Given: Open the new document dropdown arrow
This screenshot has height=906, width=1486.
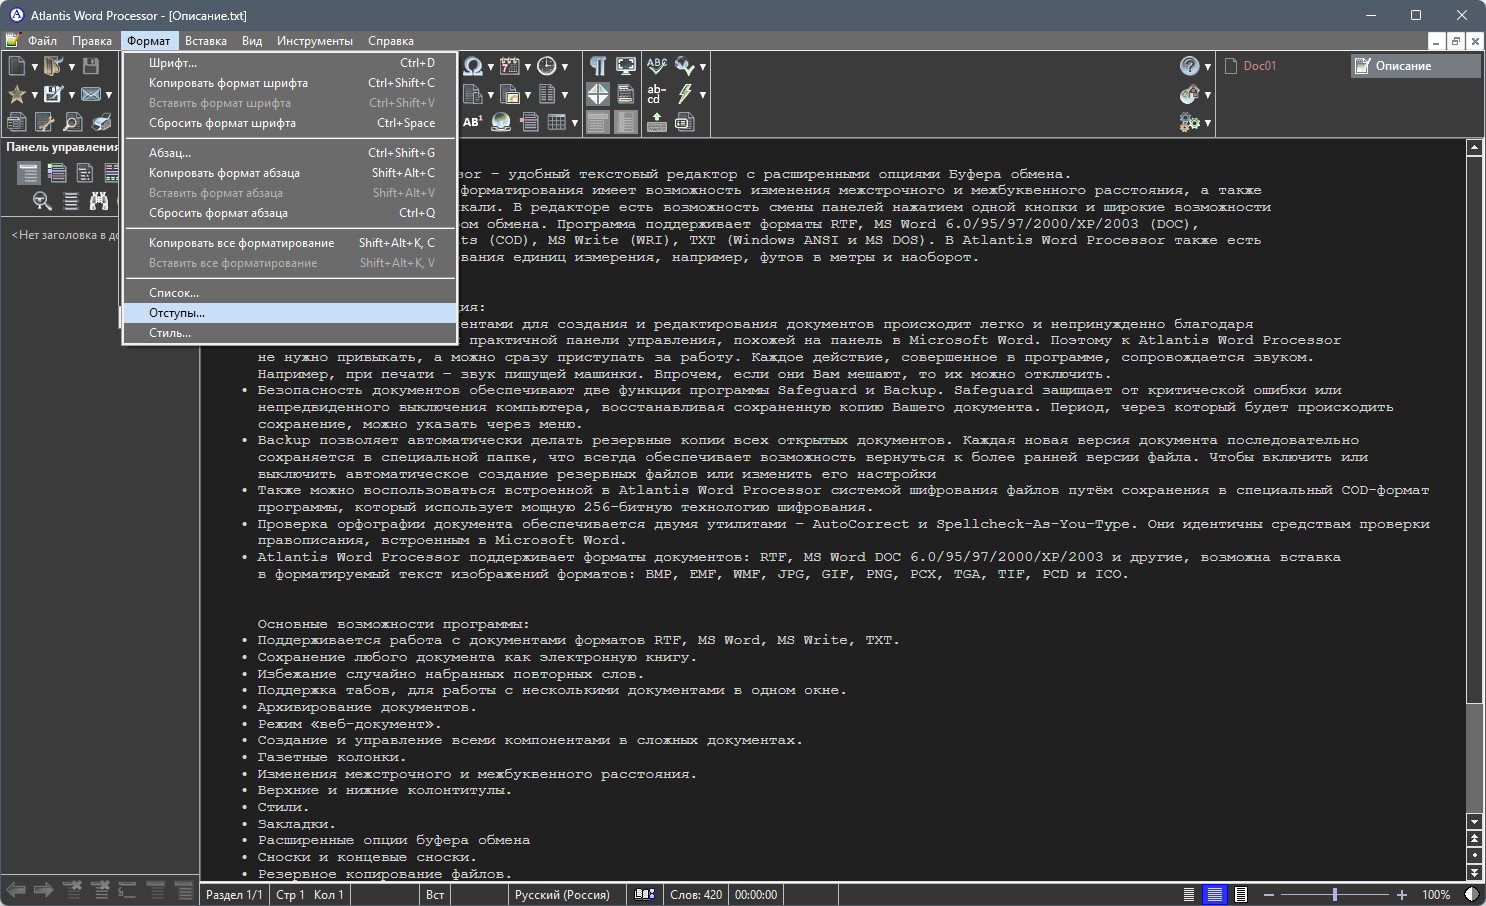Looking at the screenshot, I should (35, 67).
